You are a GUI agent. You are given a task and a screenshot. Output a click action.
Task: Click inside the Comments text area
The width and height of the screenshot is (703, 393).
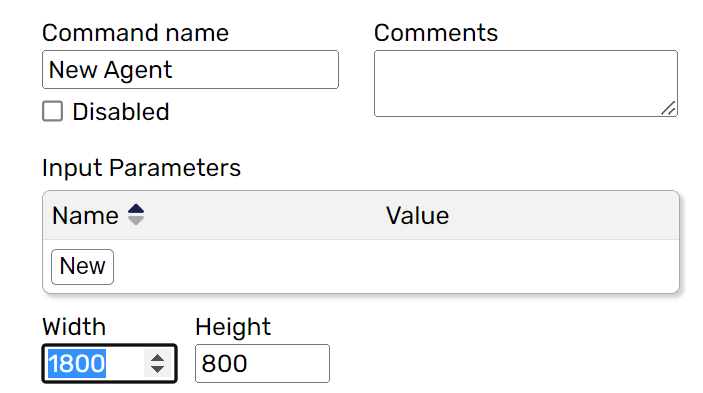pyautogui.click(x=526, y=83)
